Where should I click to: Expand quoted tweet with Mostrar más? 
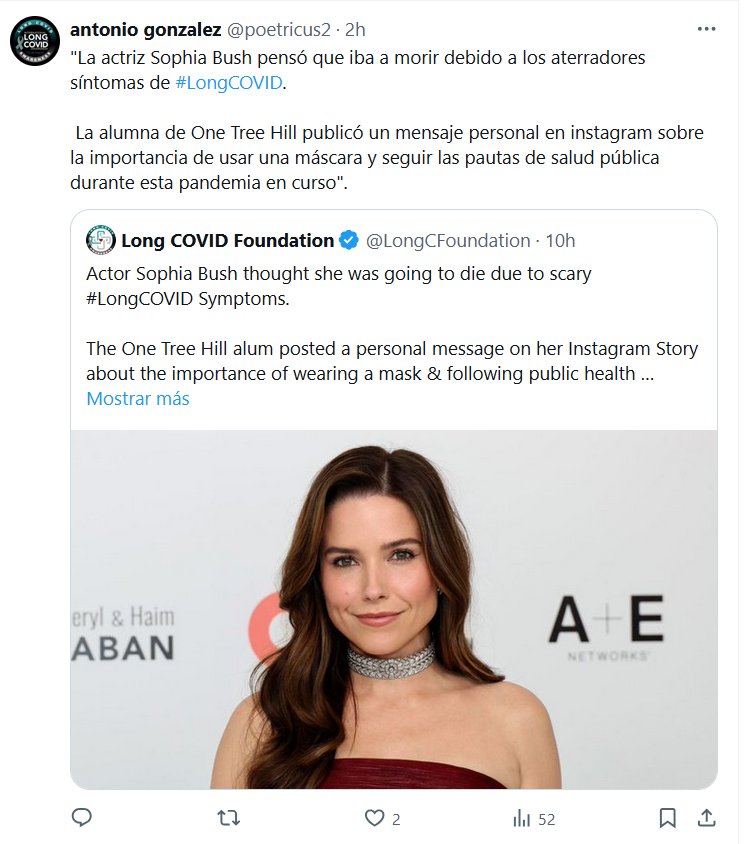138,398
